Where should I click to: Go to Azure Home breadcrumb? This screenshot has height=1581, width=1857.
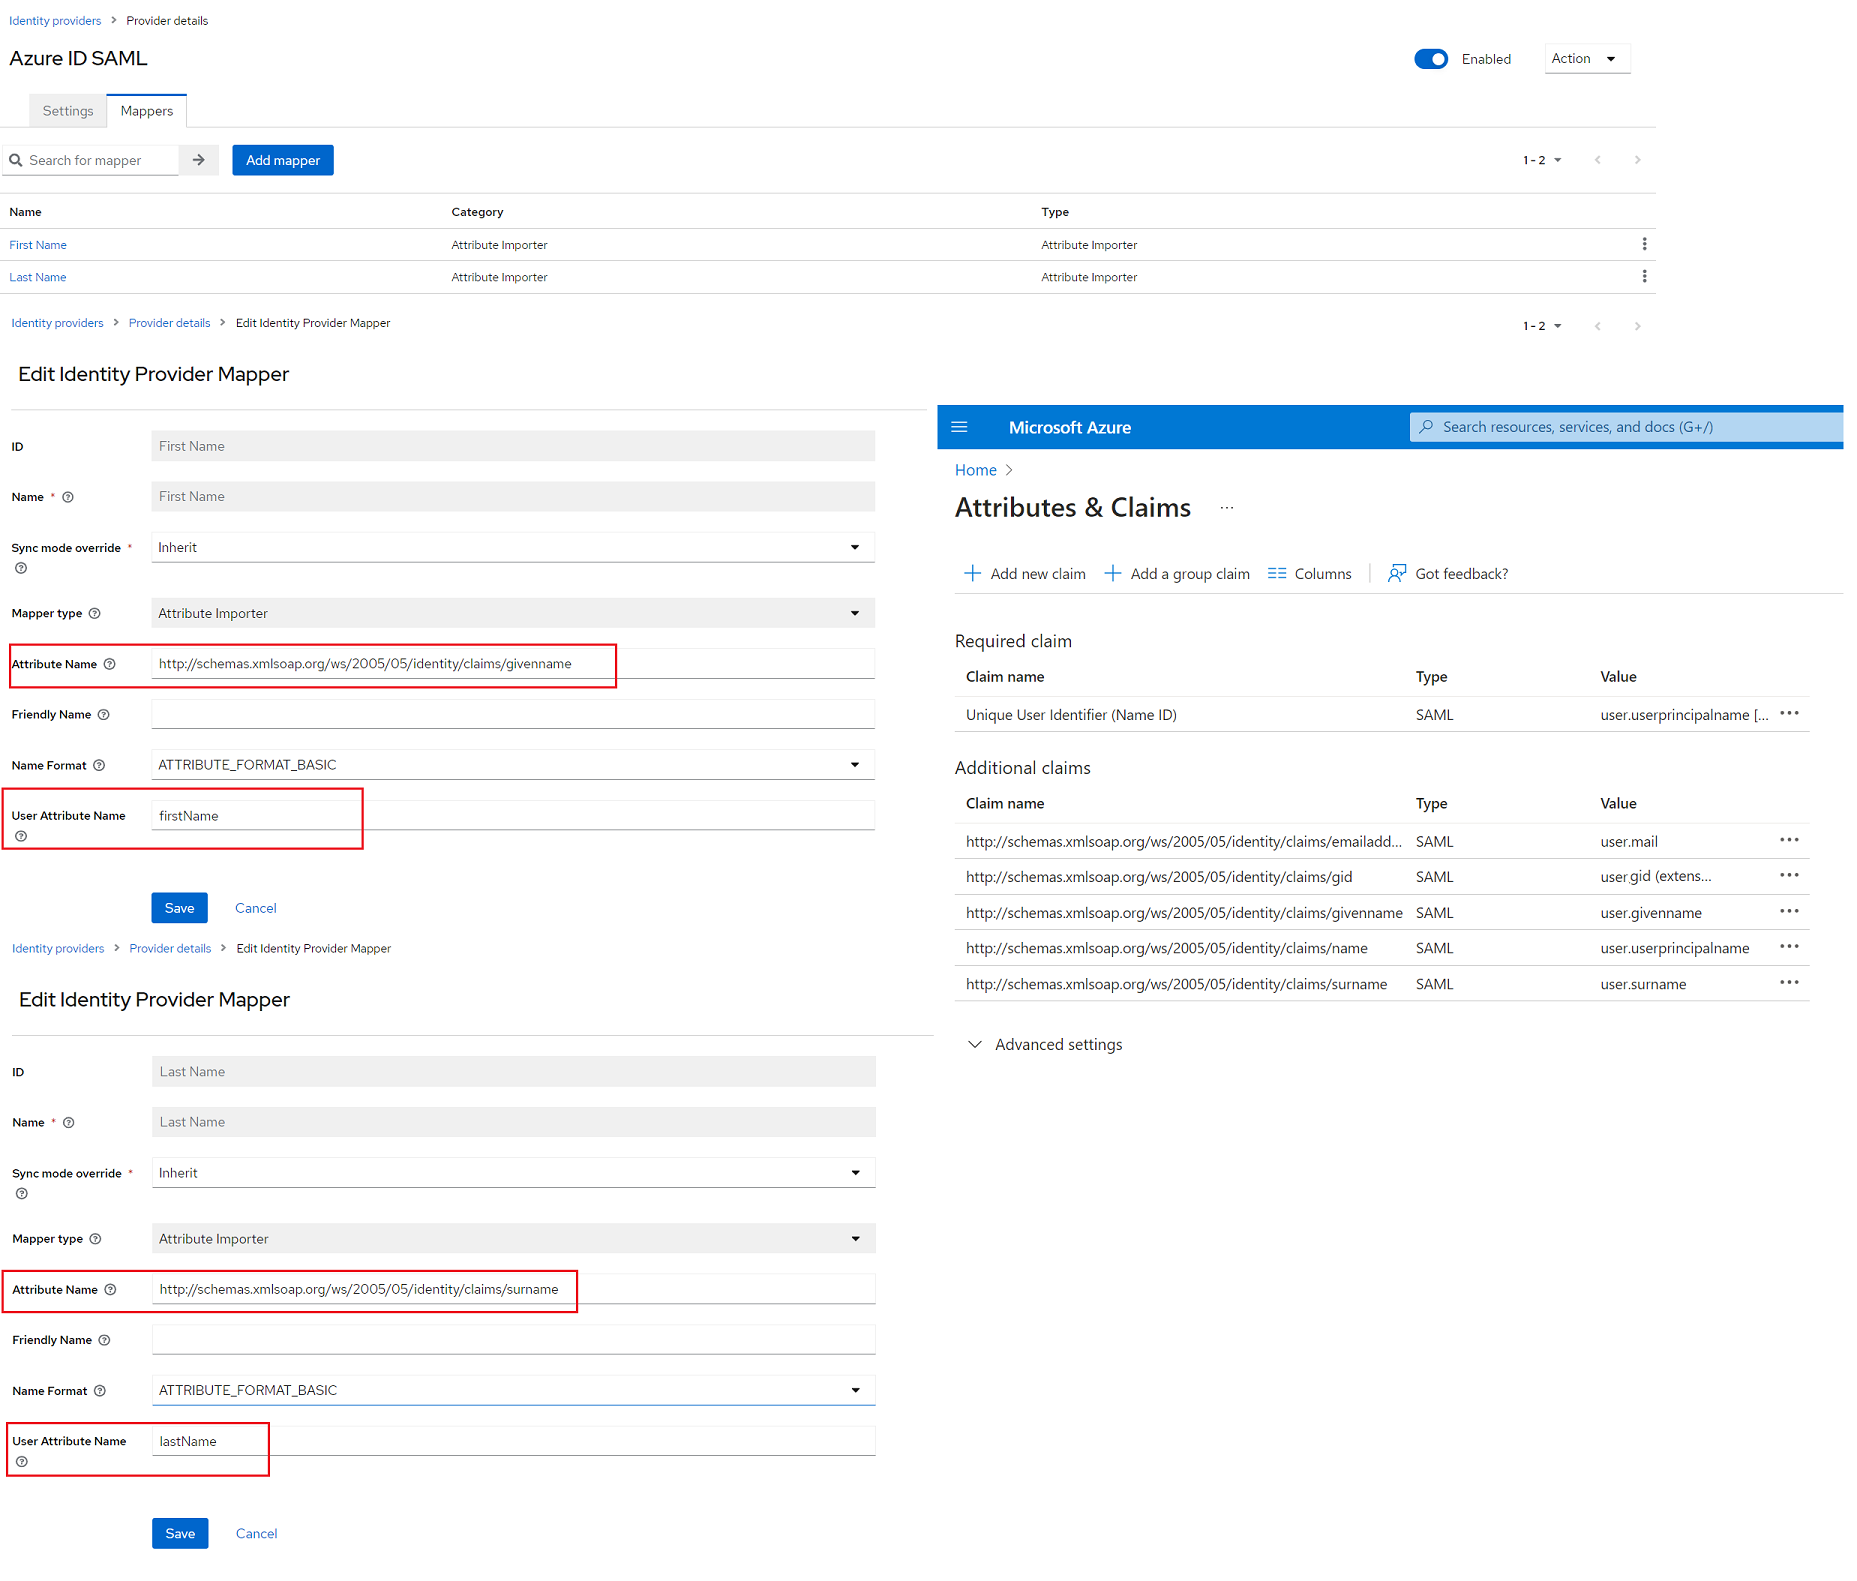pos(975,470)
